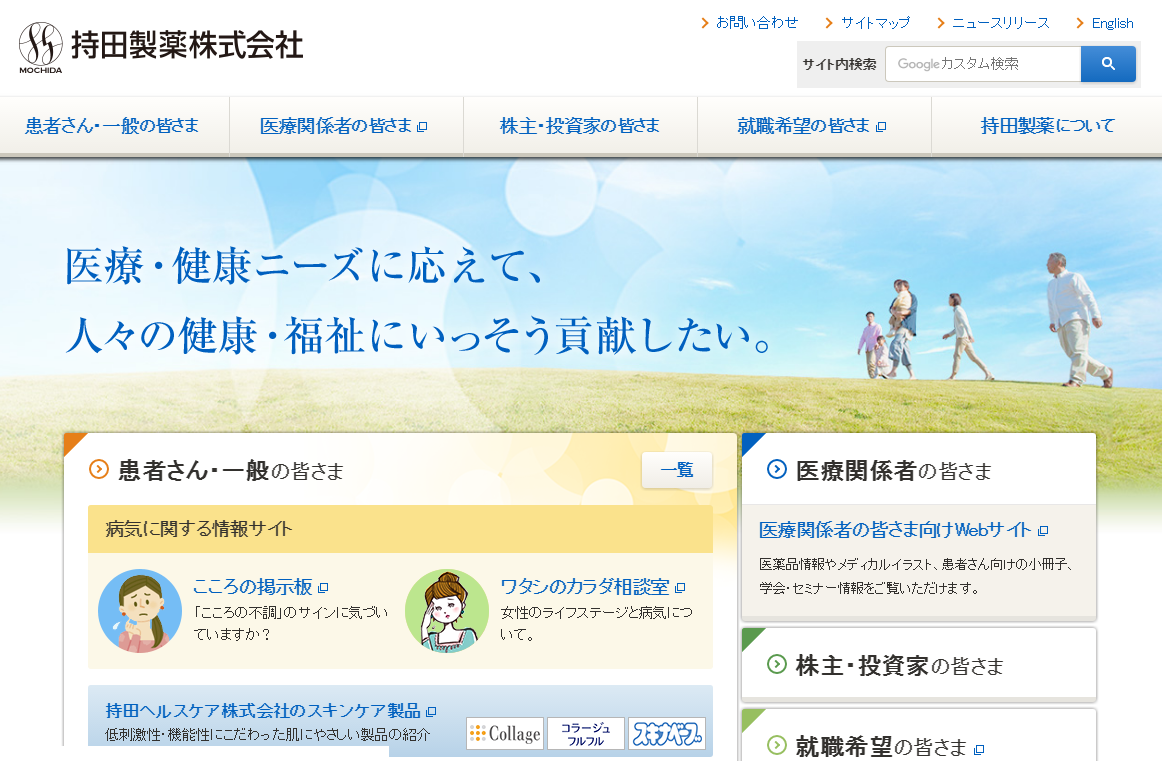Click the blue search magnifier button

[1108, 64]
